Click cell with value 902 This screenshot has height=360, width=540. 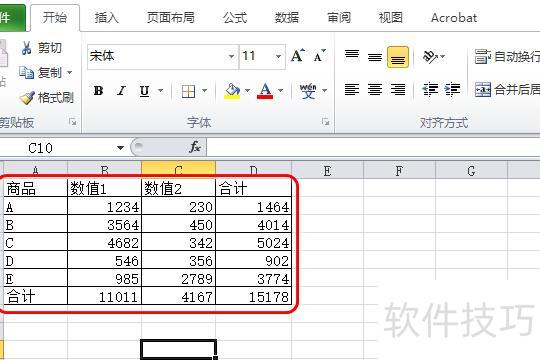(x=253, y=260)
